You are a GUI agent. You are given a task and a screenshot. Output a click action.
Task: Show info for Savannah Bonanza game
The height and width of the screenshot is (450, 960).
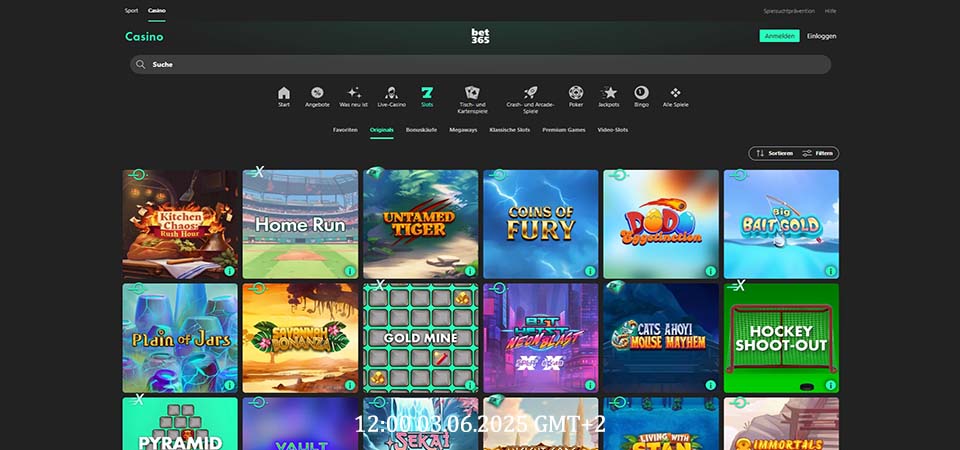(350, 385)
